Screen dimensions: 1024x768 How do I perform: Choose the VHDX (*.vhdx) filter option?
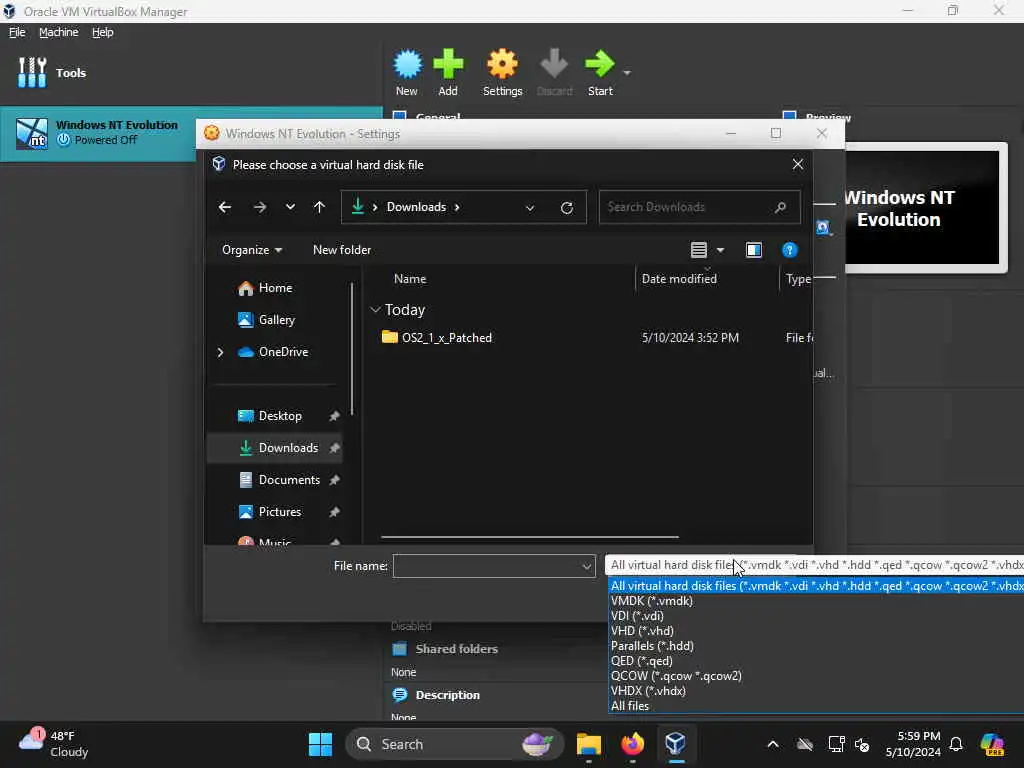[x=648, y=691]
